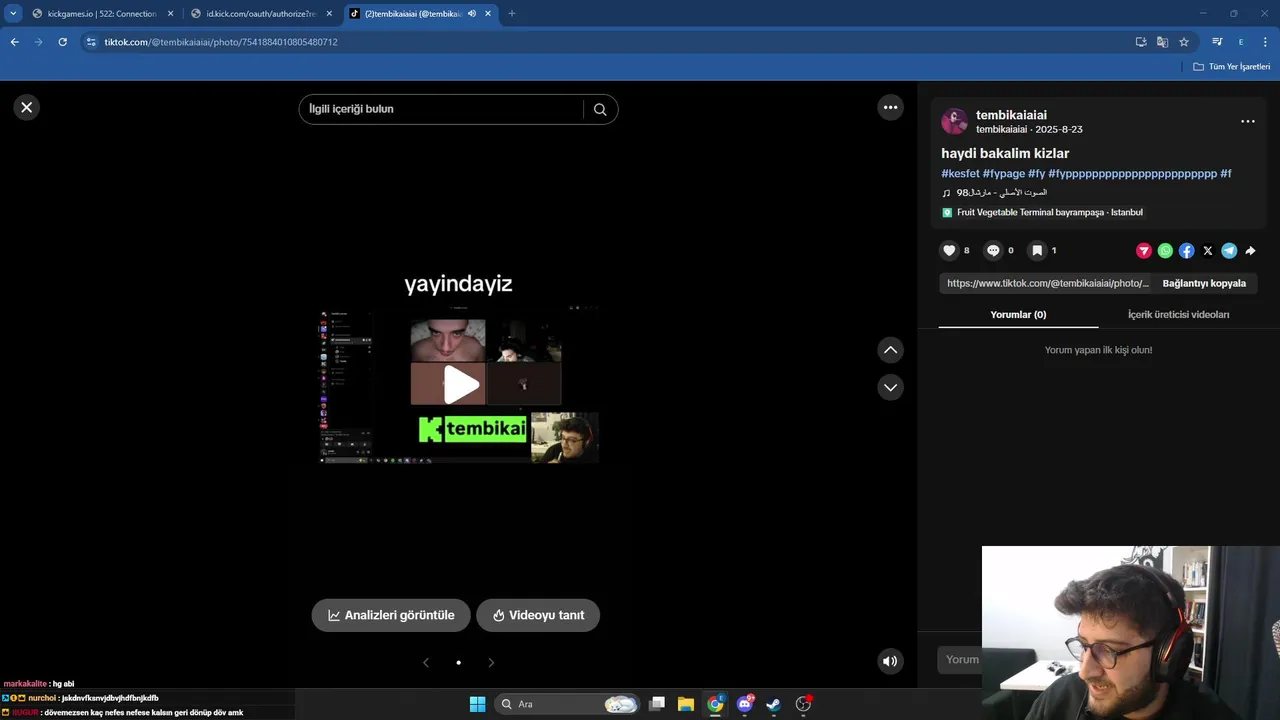Go back in browser history
1280x720 pixels.
14,42
